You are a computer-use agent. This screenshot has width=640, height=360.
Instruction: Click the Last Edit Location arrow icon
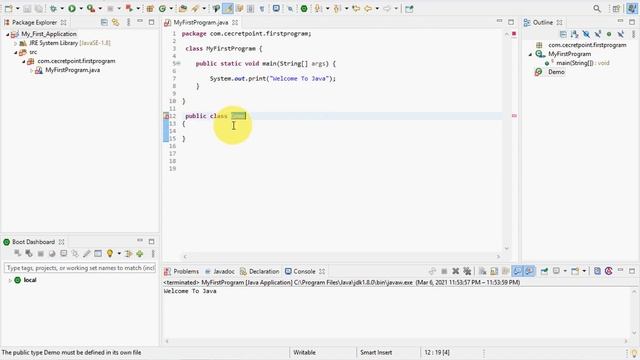(x=356, y=8)
